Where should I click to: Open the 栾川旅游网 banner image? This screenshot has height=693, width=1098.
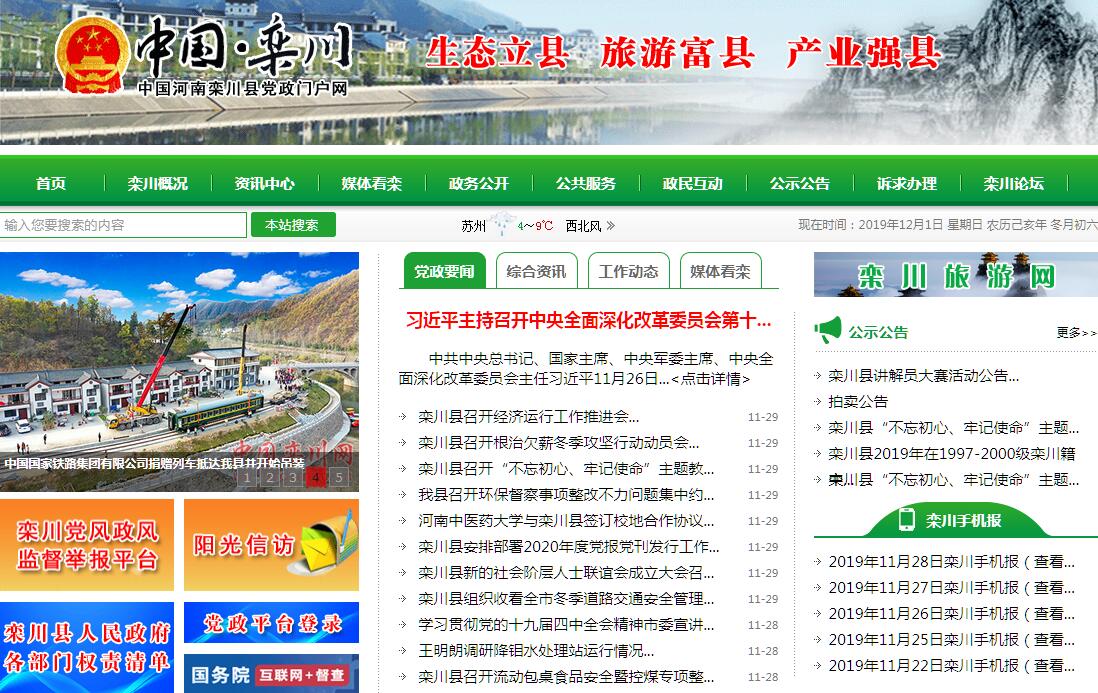[955, 275]
